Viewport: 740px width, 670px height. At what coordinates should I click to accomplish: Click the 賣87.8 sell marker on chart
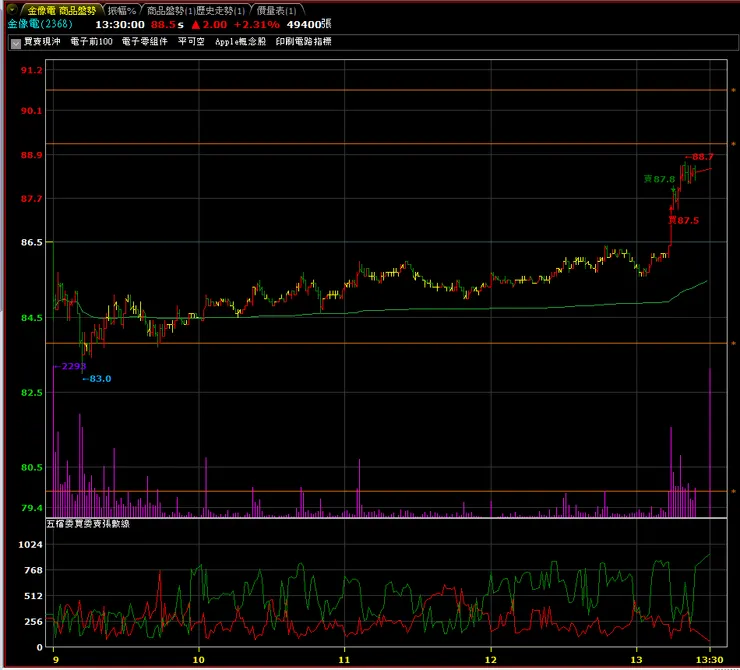click(659, 179)
